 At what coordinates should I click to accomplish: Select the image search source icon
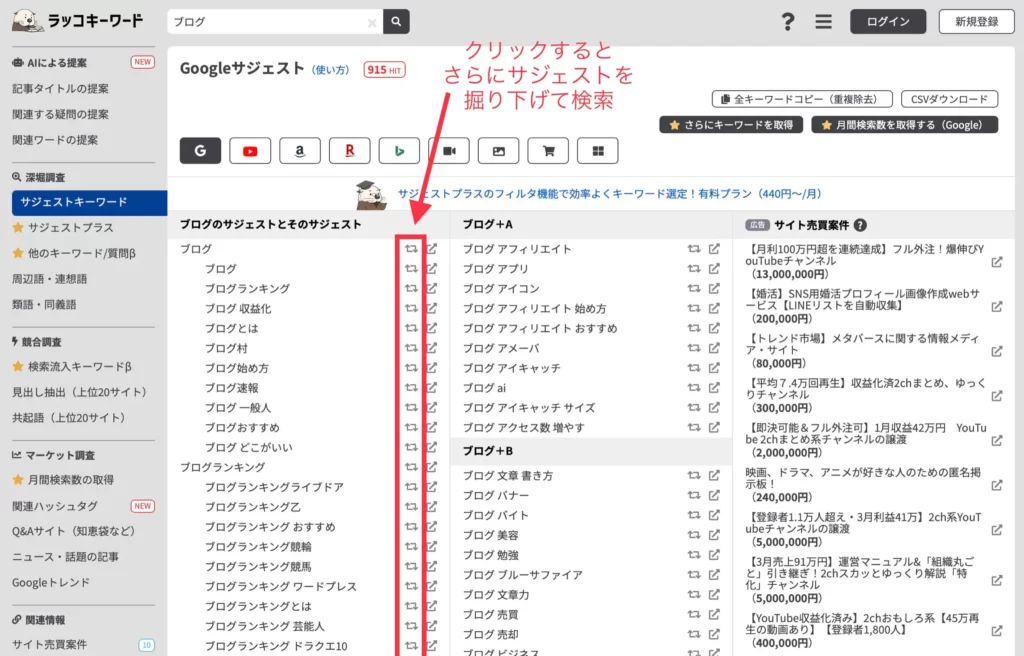pos(498,151)
